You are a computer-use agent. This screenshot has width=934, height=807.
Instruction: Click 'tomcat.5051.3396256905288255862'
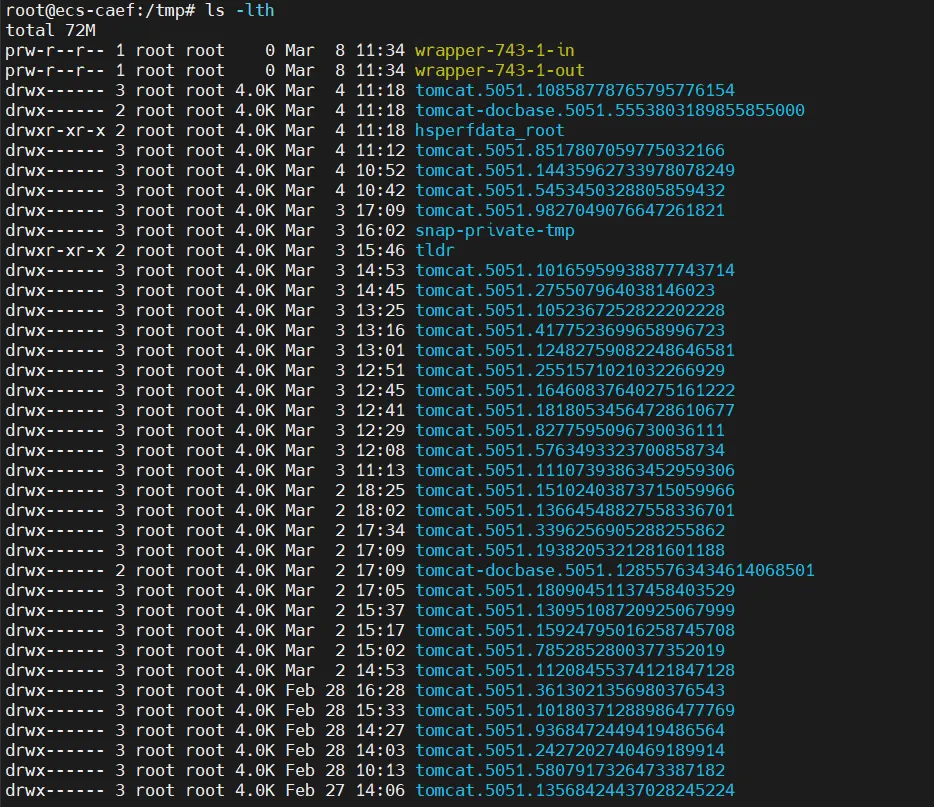point(570,531)
